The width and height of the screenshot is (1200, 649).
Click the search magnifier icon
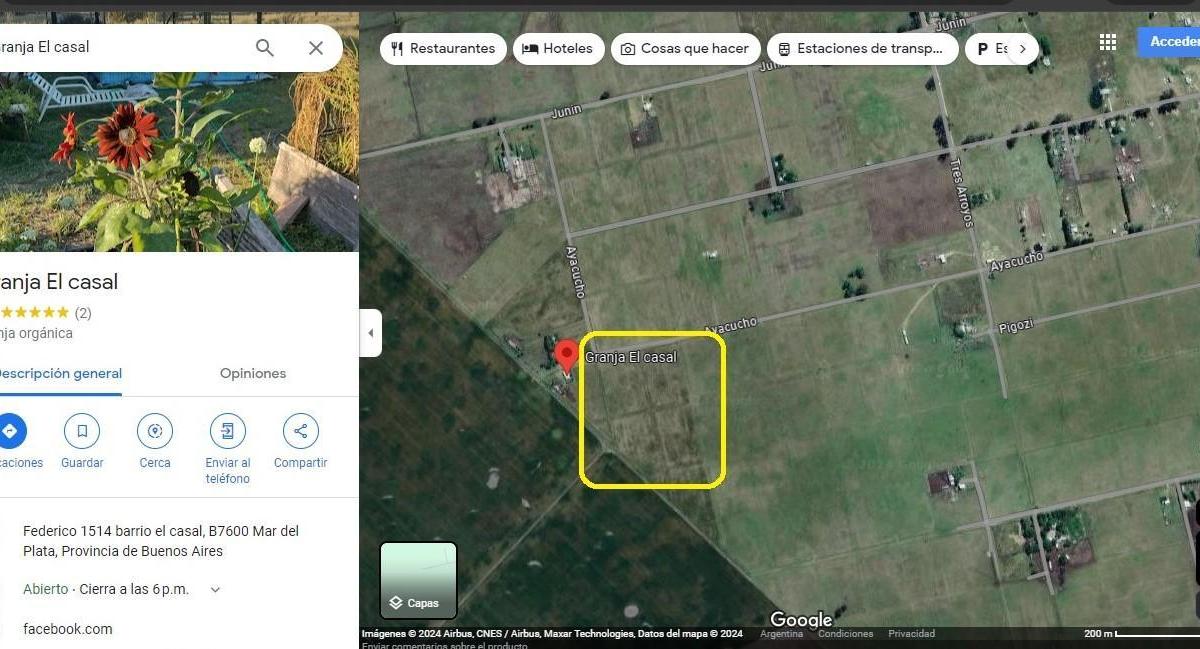click(x=264, y=47)
